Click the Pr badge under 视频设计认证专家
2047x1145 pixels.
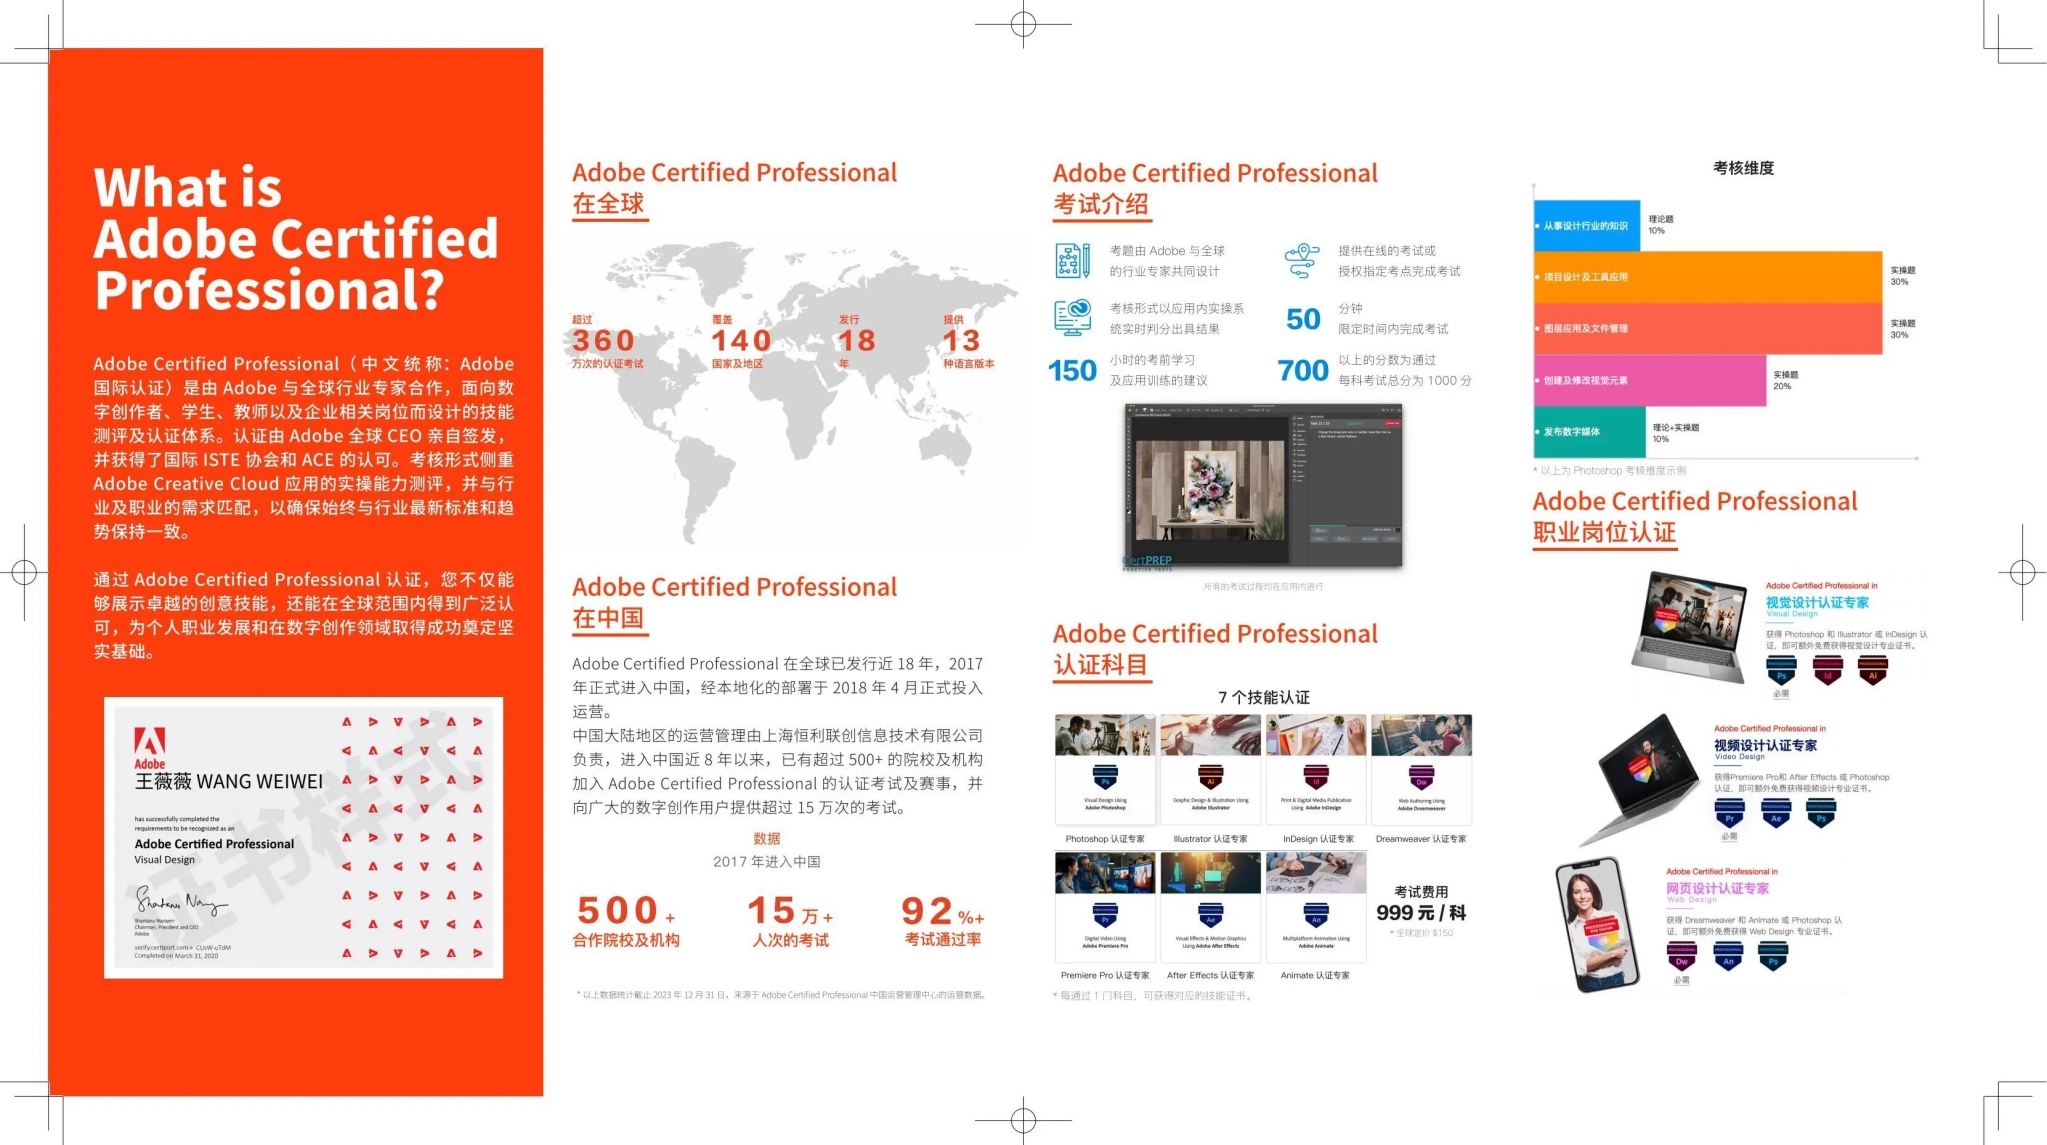(1729, 814)
